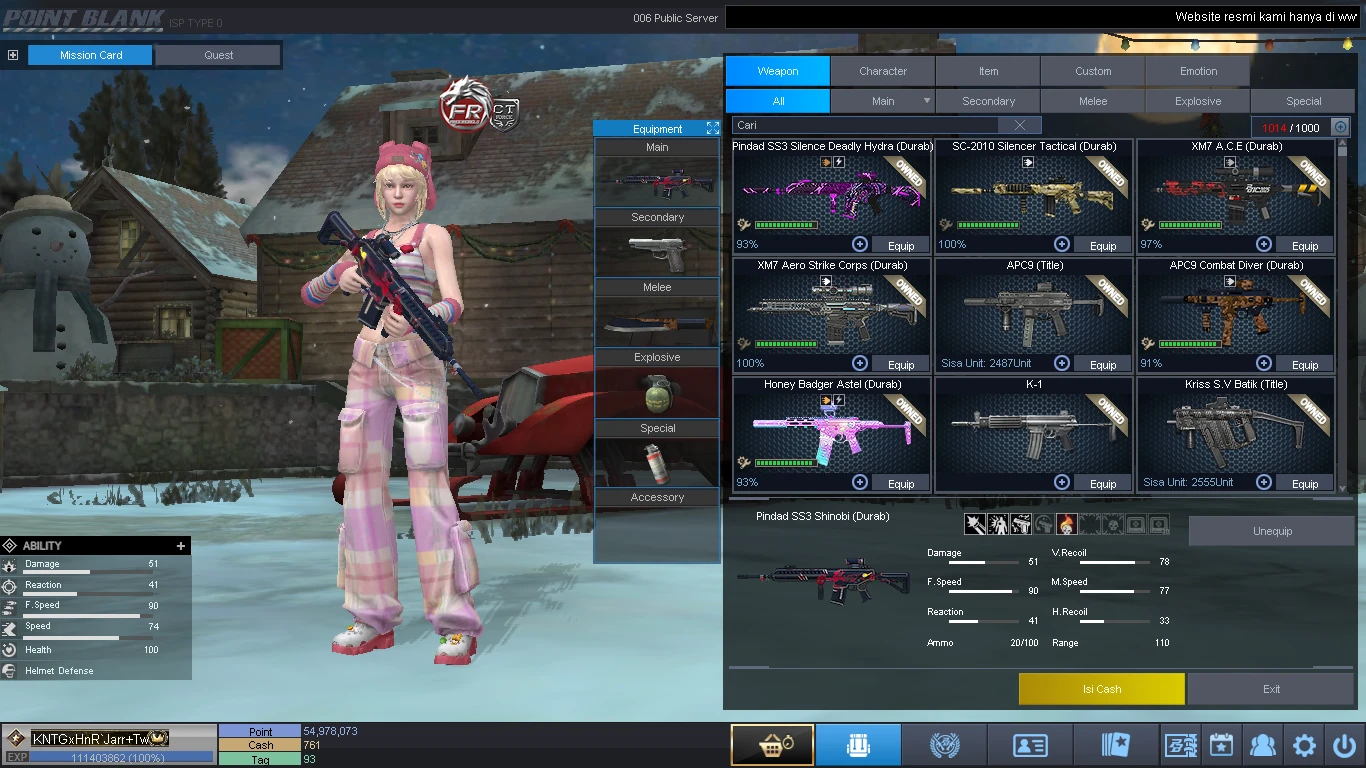Click the plus icon on APC9 Combat Diver card

[1264, 363]
